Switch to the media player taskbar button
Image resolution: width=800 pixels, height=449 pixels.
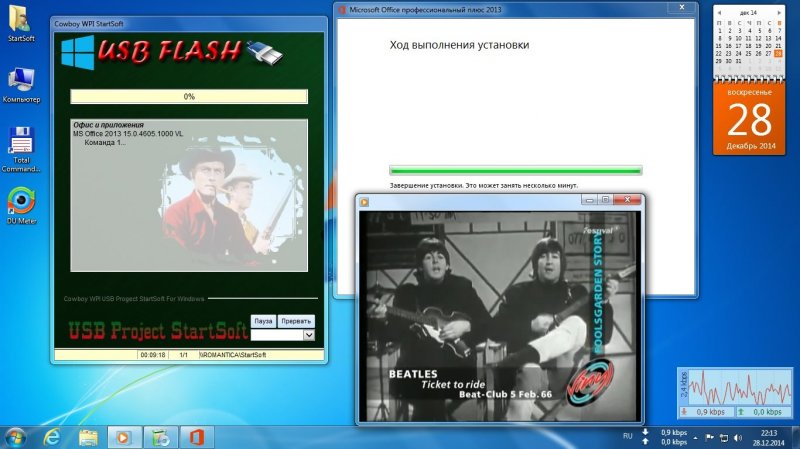coord(124,437)
